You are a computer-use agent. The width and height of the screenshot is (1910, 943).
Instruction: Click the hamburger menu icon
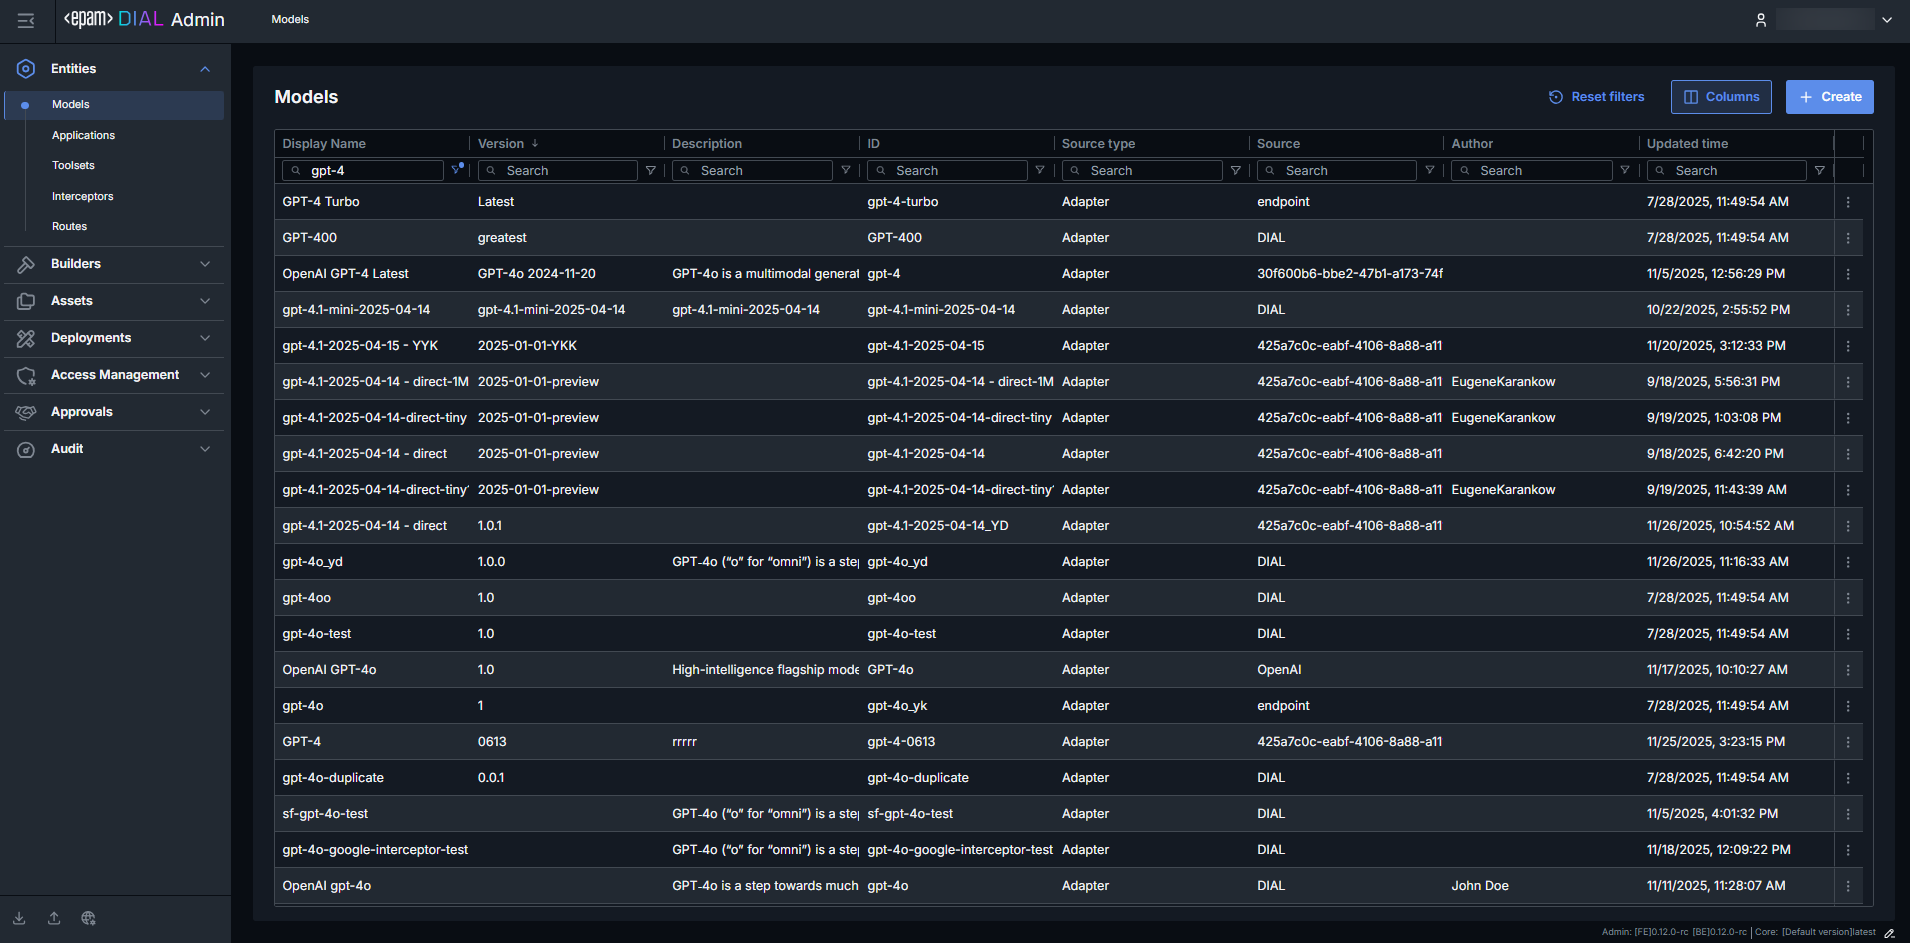[26, 20]
